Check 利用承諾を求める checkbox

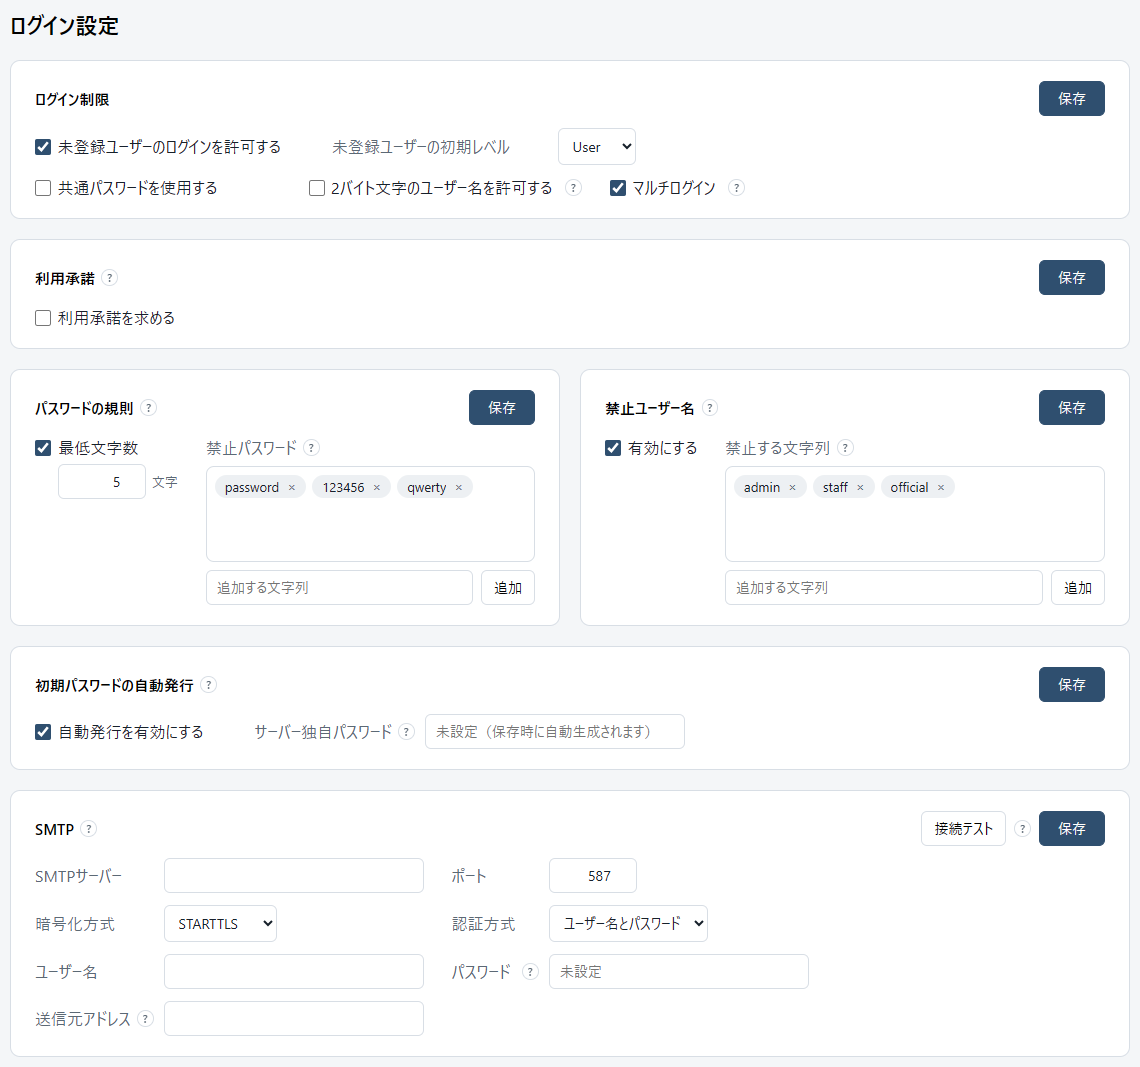click(43, 318)
